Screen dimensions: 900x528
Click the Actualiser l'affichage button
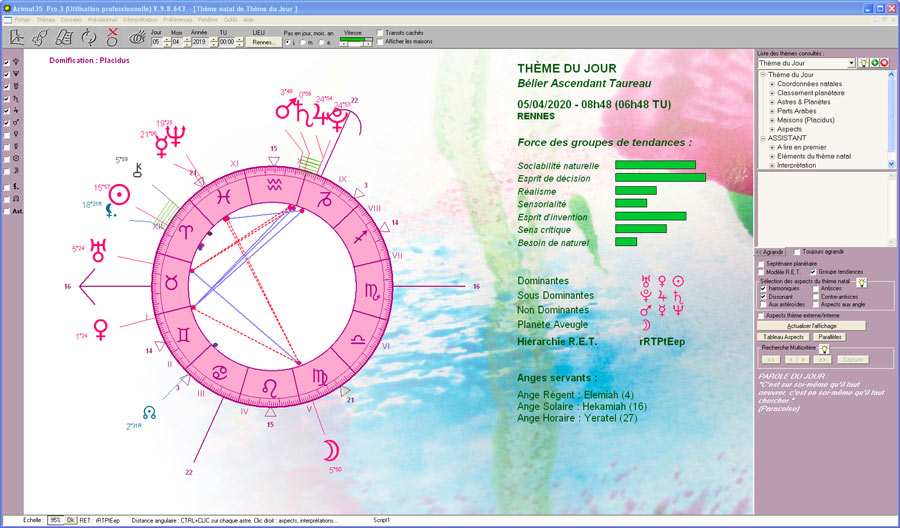(x=811, y=326)
